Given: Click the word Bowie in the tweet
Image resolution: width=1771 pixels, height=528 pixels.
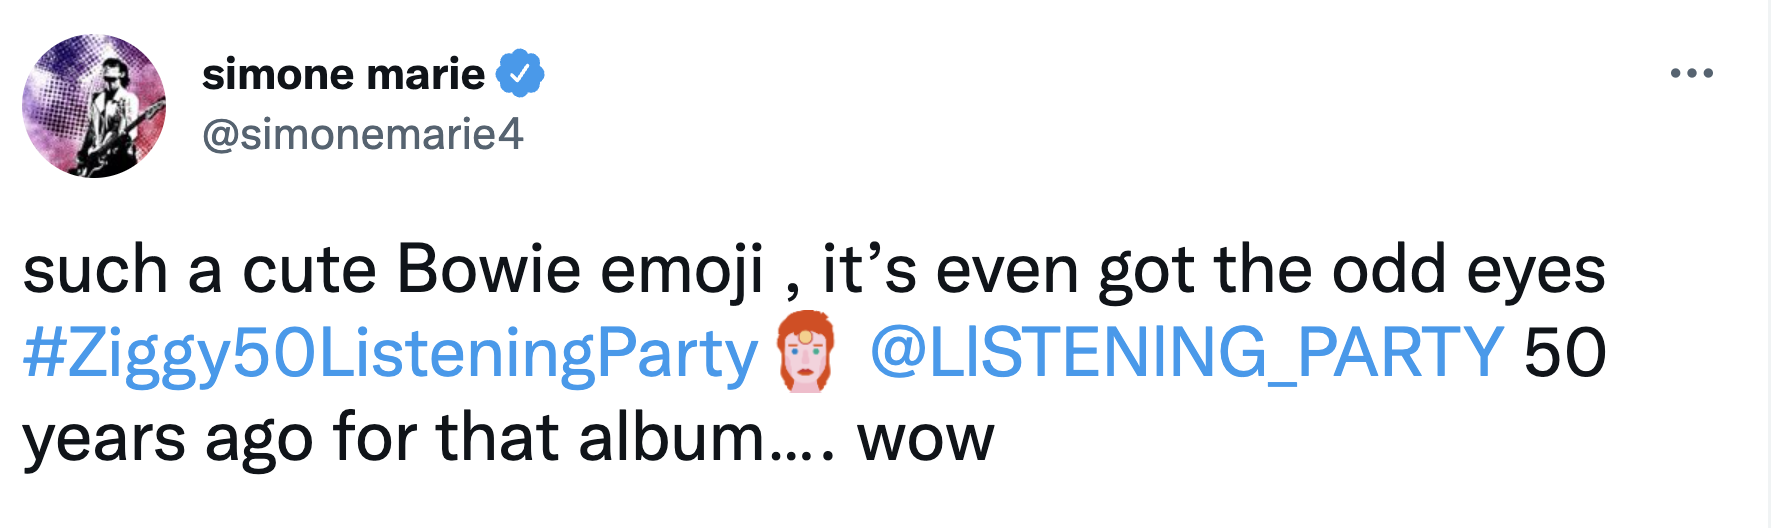Looking at the screenshot, I should 488,270.
